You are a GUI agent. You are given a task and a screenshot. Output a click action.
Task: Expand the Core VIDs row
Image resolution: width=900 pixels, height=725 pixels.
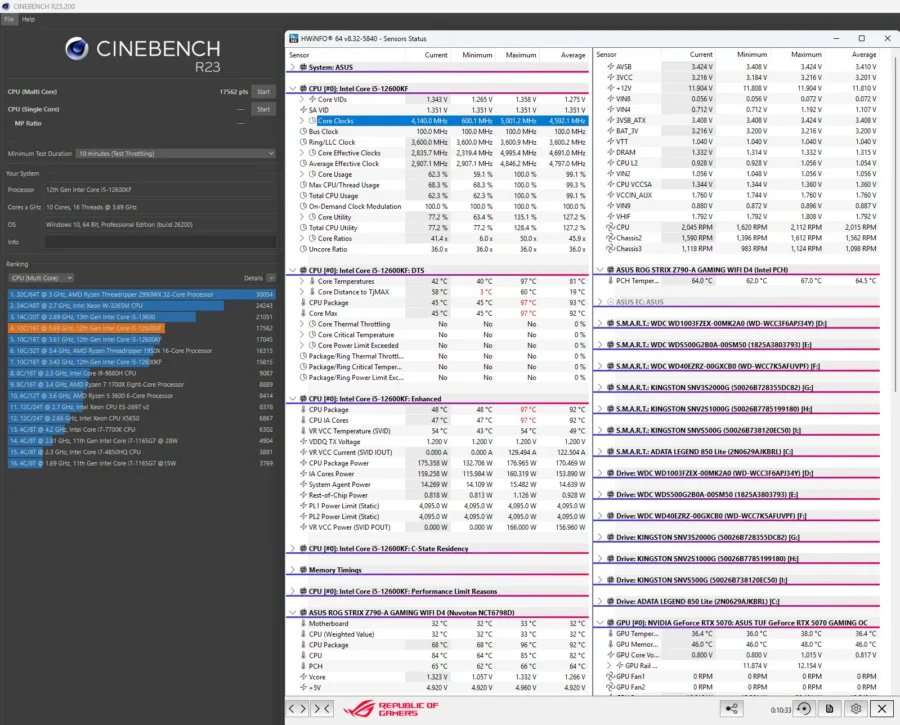(302, 99)
